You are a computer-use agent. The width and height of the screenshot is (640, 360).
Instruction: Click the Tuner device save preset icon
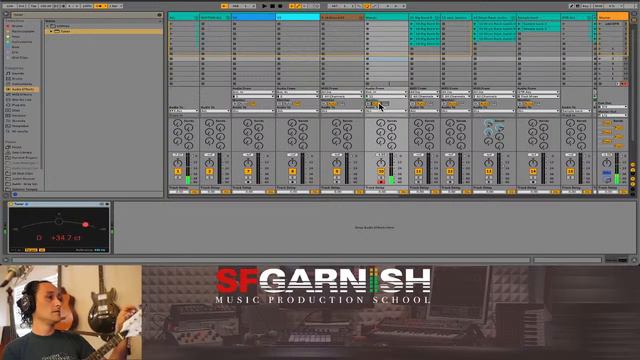click(107, 204)
